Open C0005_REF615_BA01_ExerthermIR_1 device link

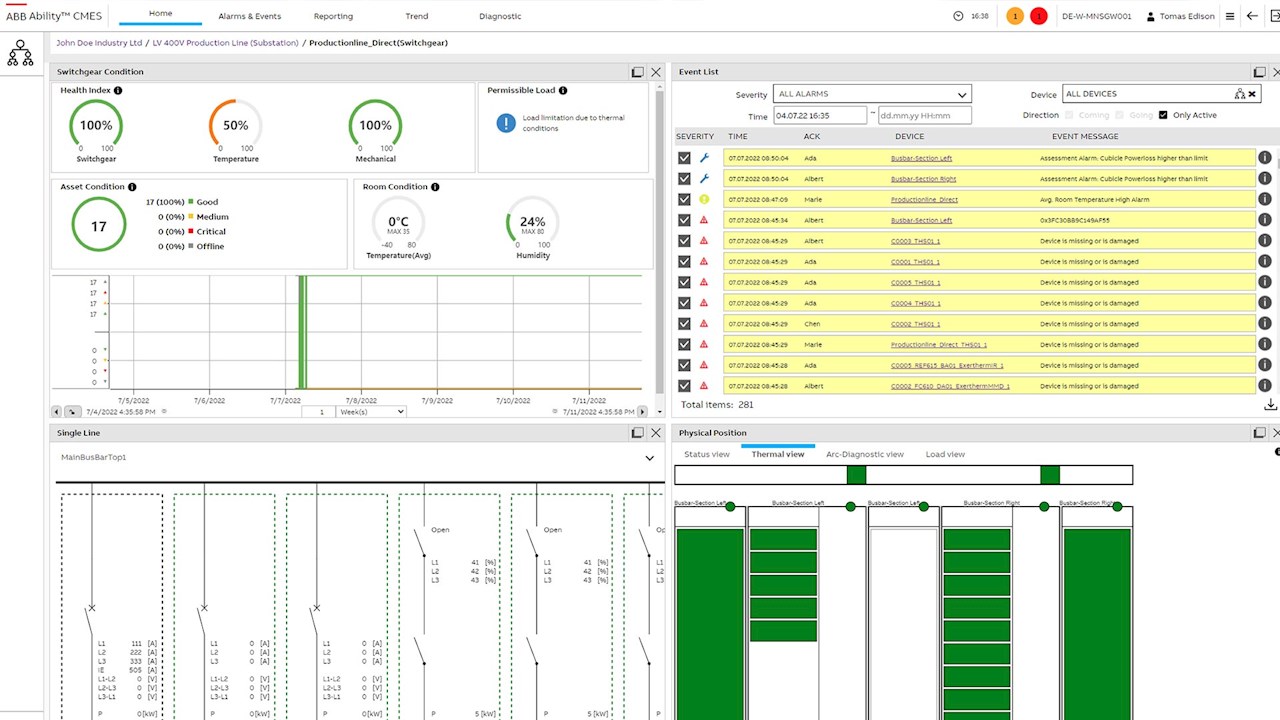947,366
